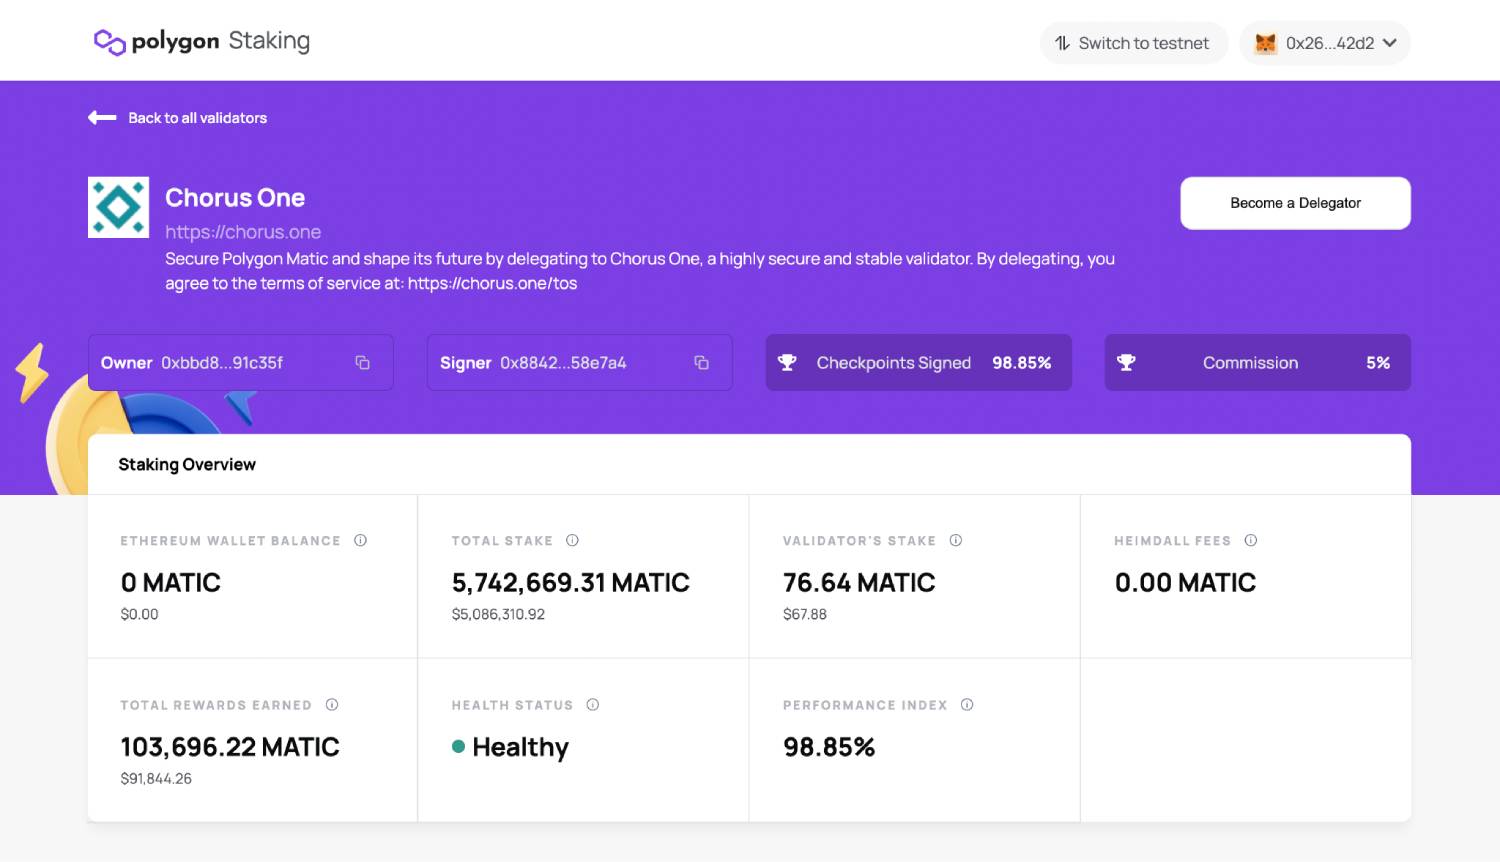Click the 5,742,669.31 MATIC total stake
The height and width of the screenshot is (862, 1500).
571,583
